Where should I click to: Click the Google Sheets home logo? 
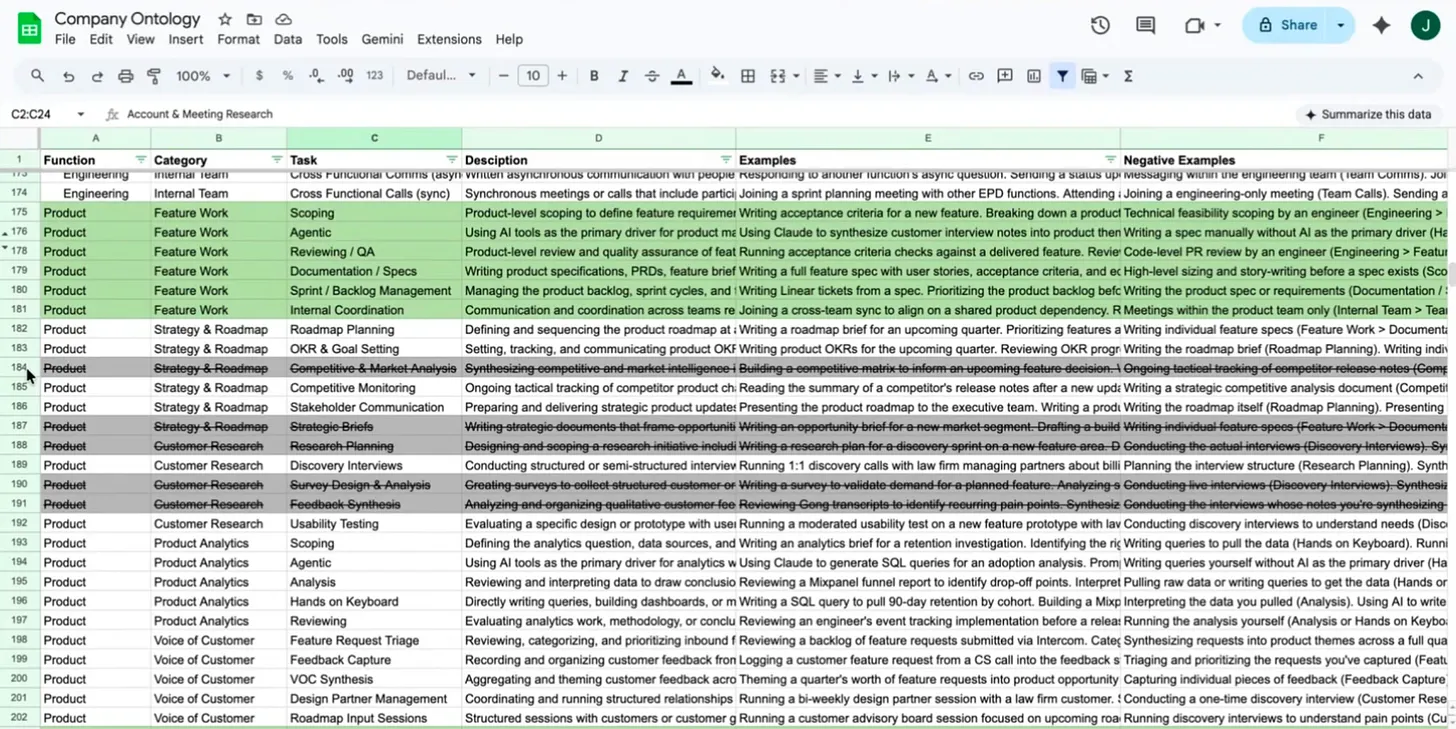(x=29, y=27)
